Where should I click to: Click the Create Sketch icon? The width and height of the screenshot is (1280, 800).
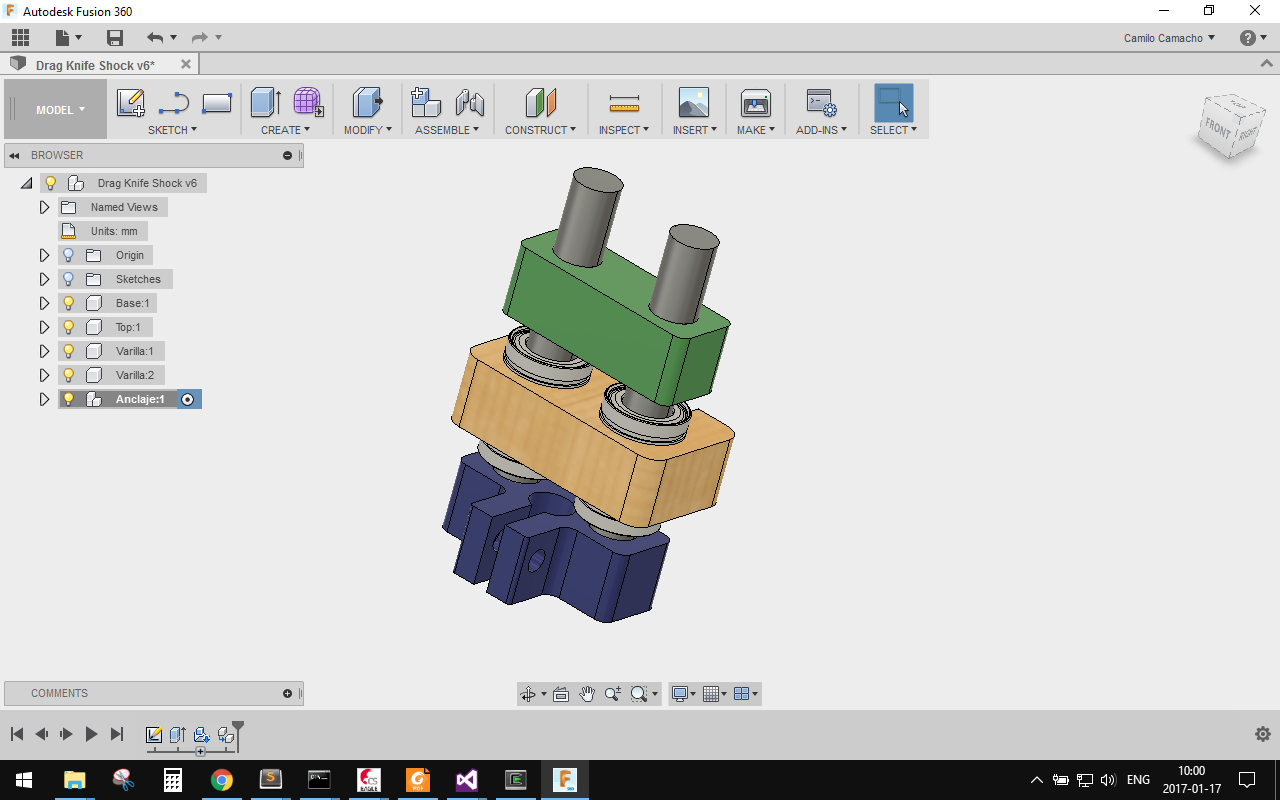click(x=131, y=103)
